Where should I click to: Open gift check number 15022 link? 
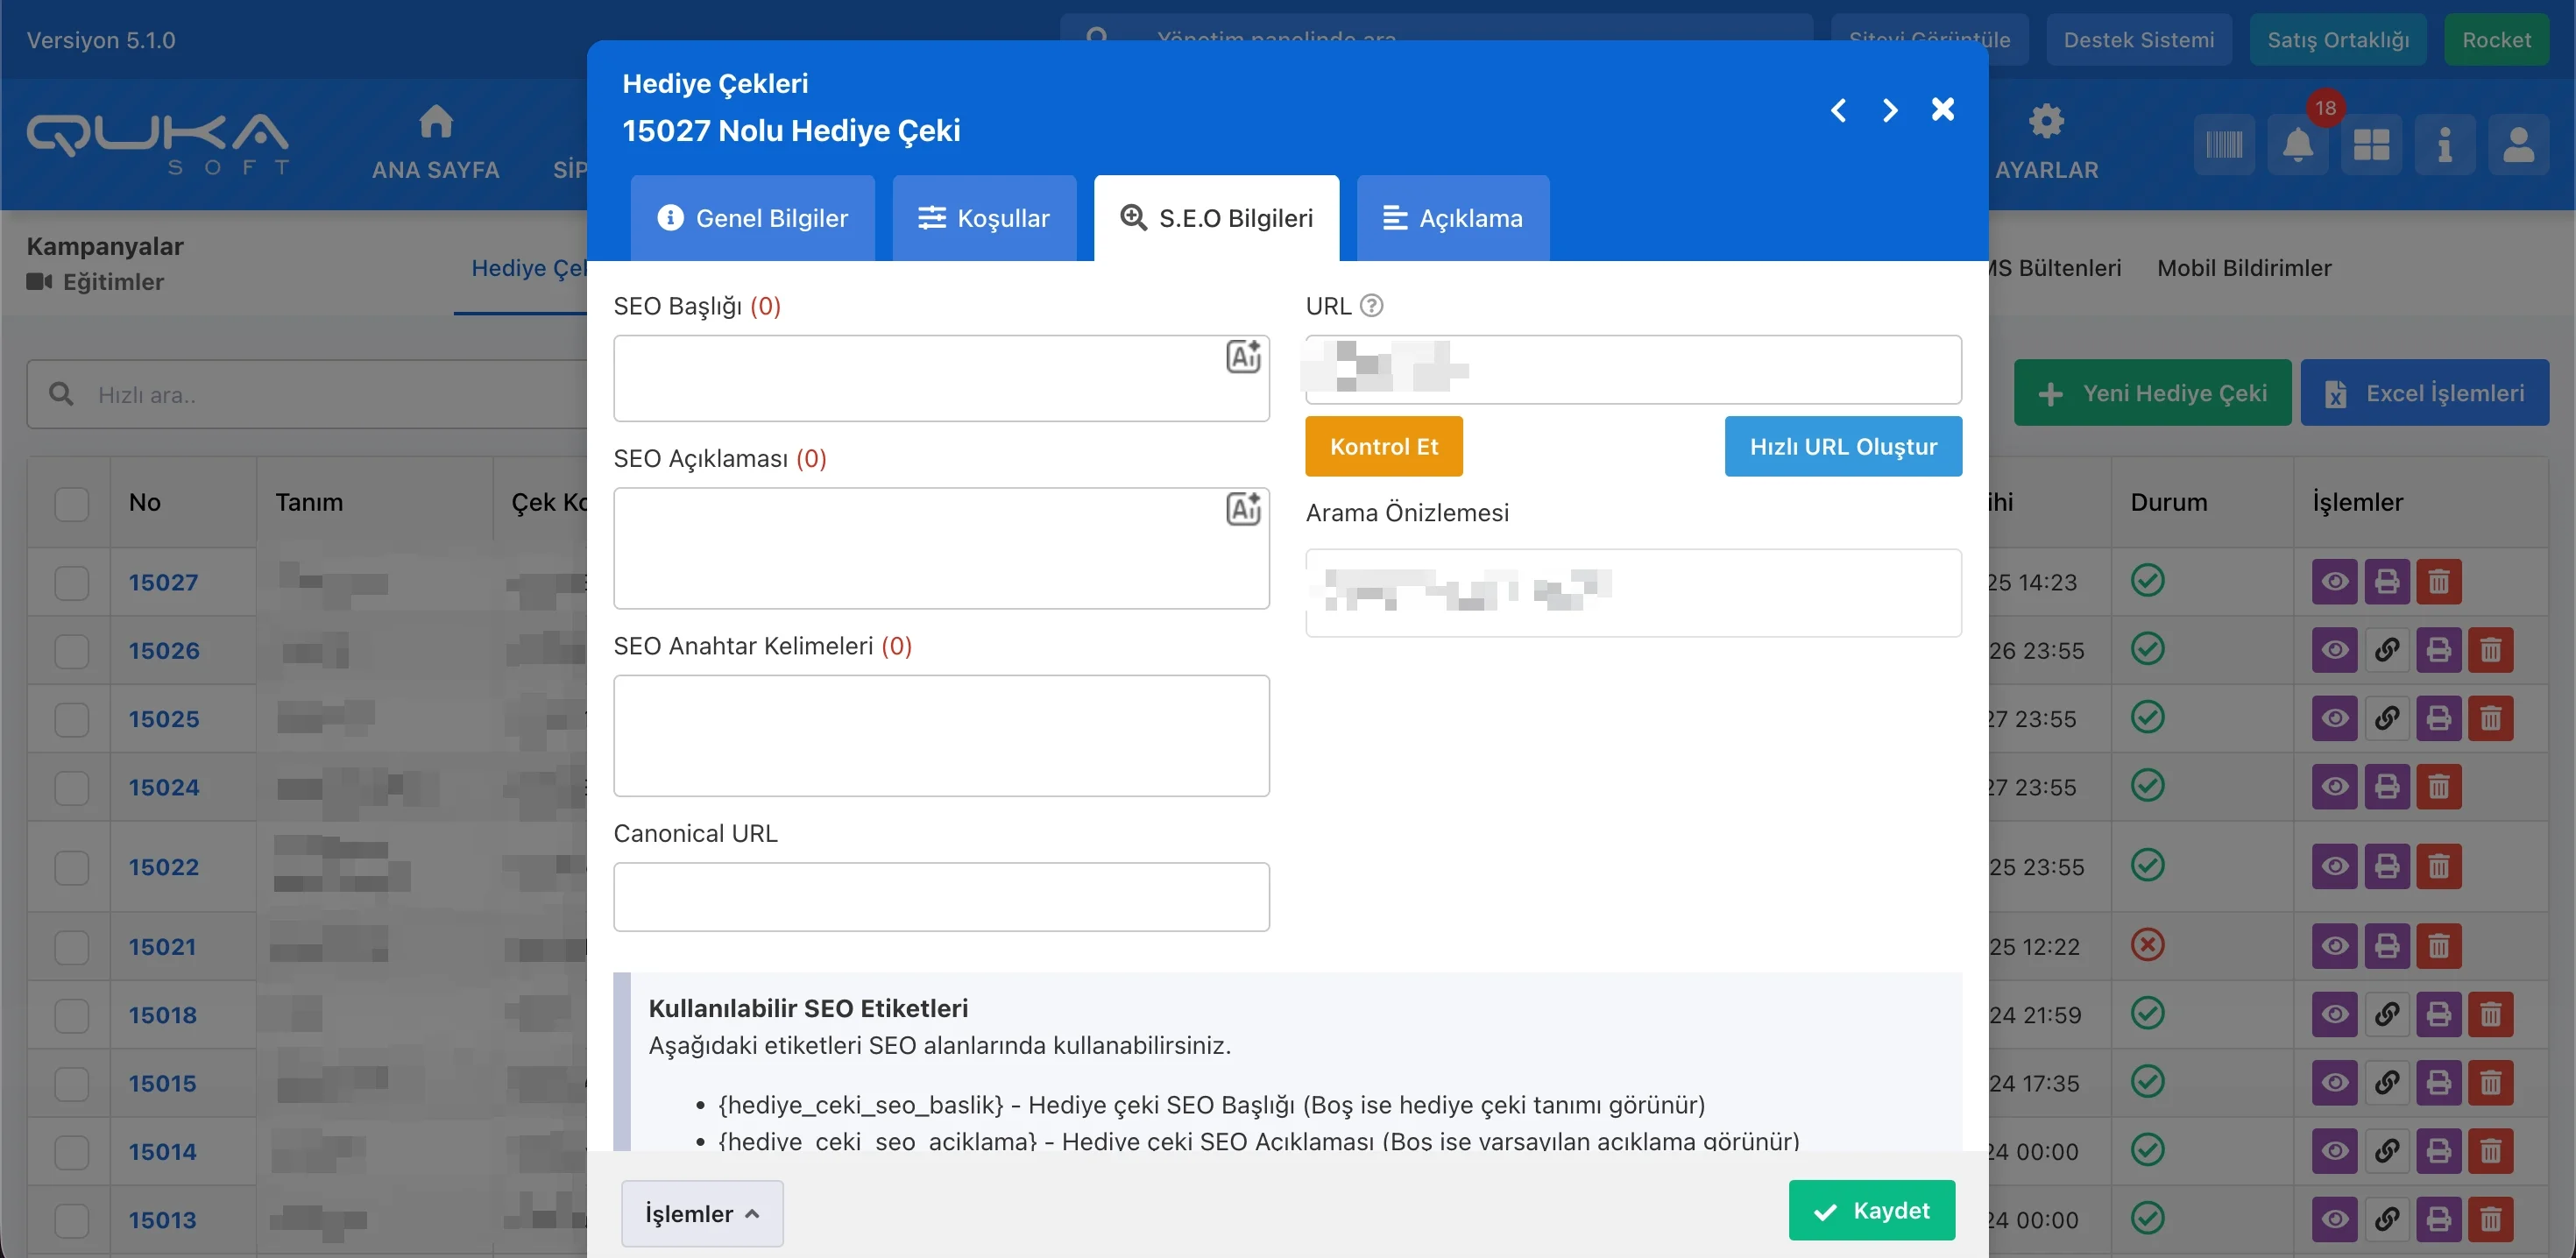(163, 867)
